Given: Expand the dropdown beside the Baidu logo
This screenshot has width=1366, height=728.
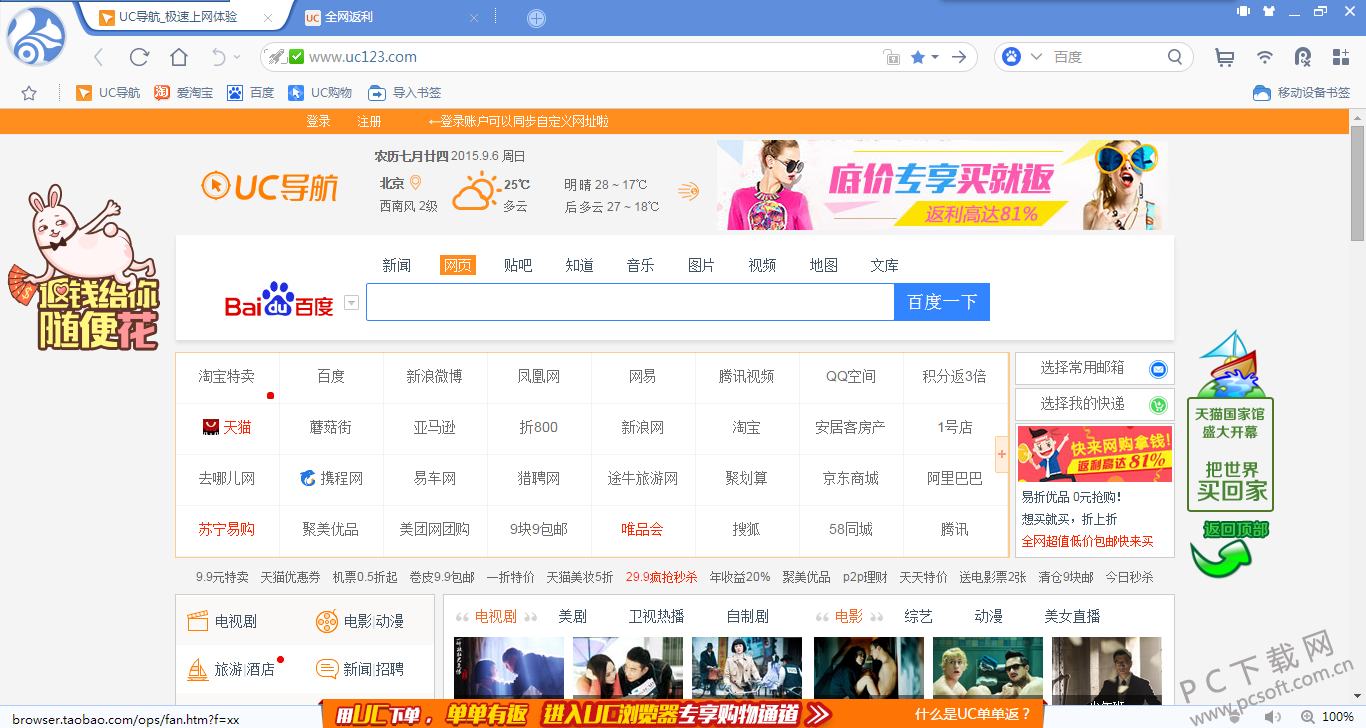Looking at the screenshot, I should tap(351, 303).
